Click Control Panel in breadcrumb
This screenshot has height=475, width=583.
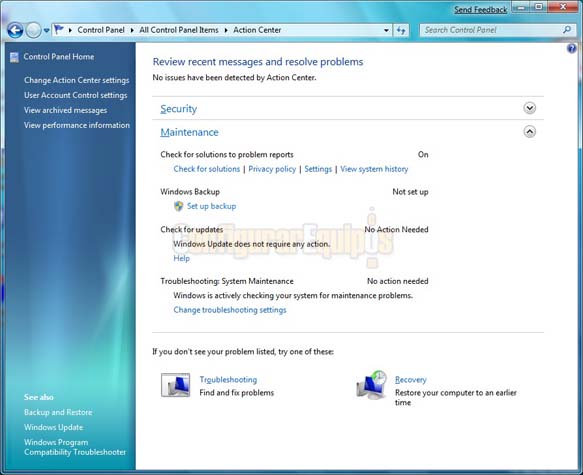pos(101,30)
